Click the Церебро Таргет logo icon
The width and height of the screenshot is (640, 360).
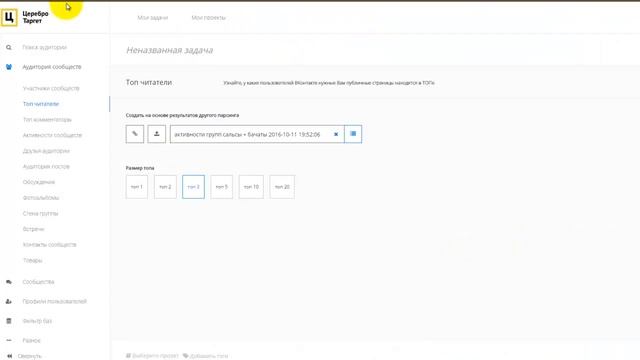pos(9,17)
